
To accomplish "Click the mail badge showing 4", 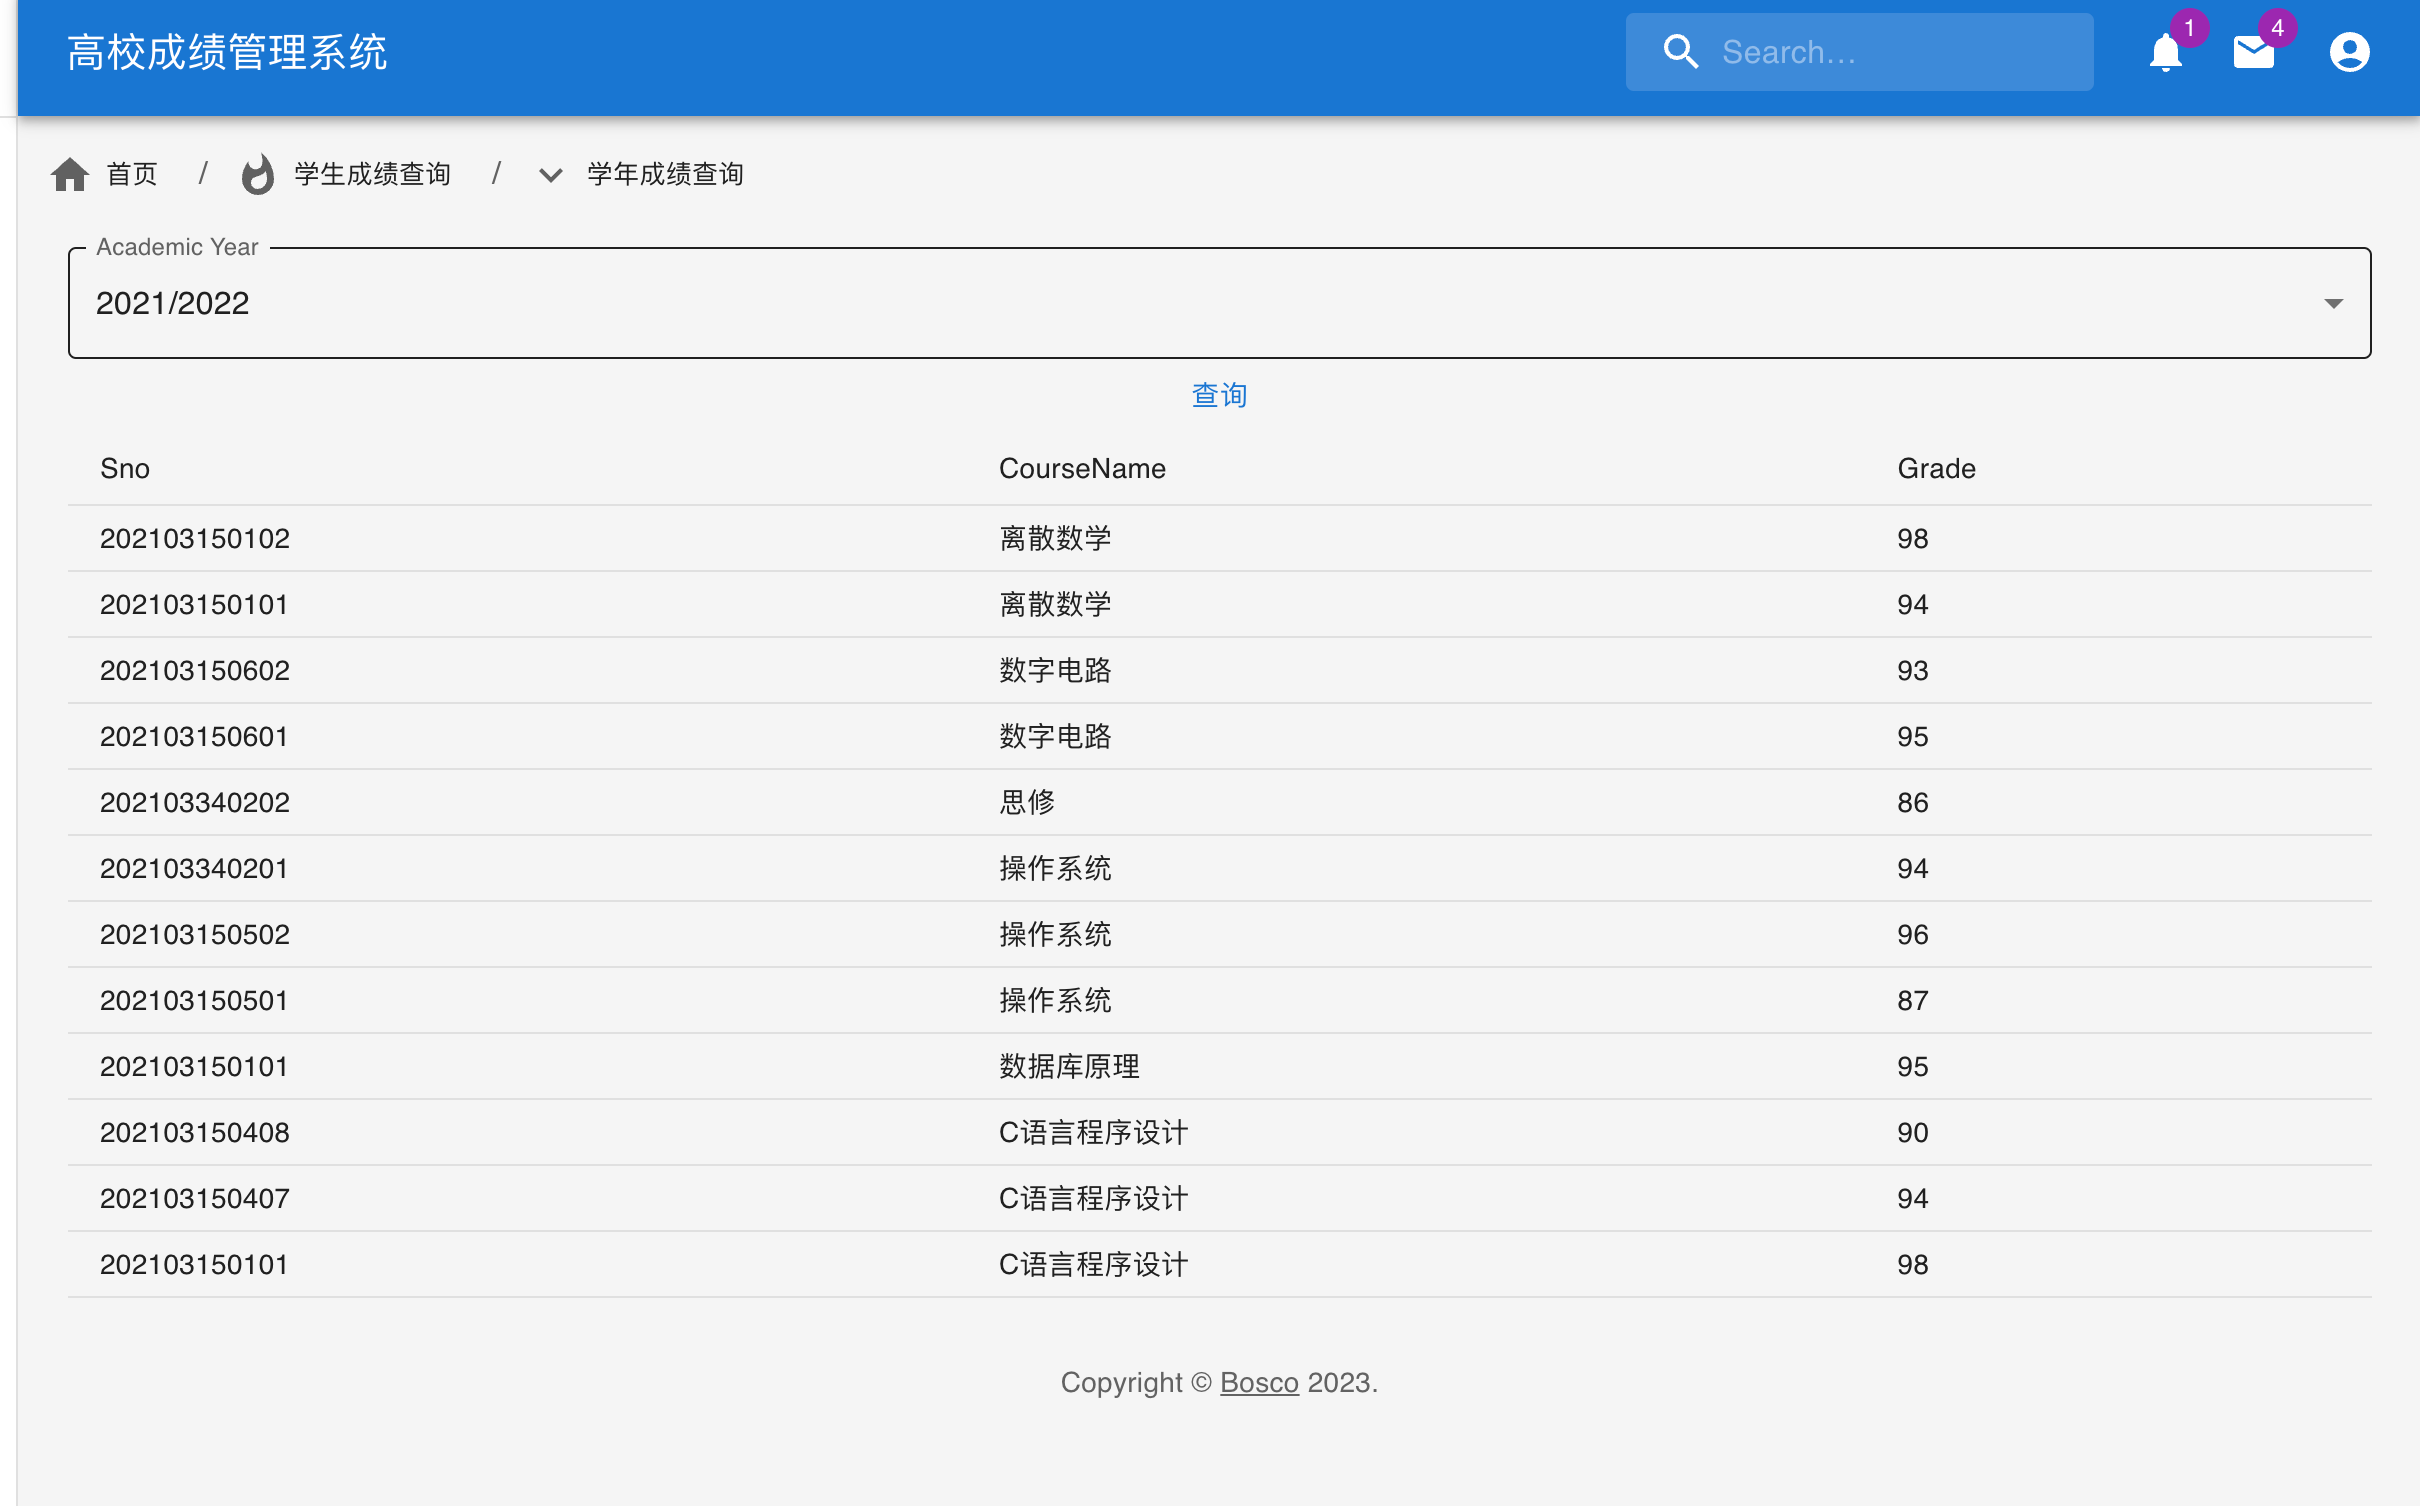I will [x=2277, y=28].
